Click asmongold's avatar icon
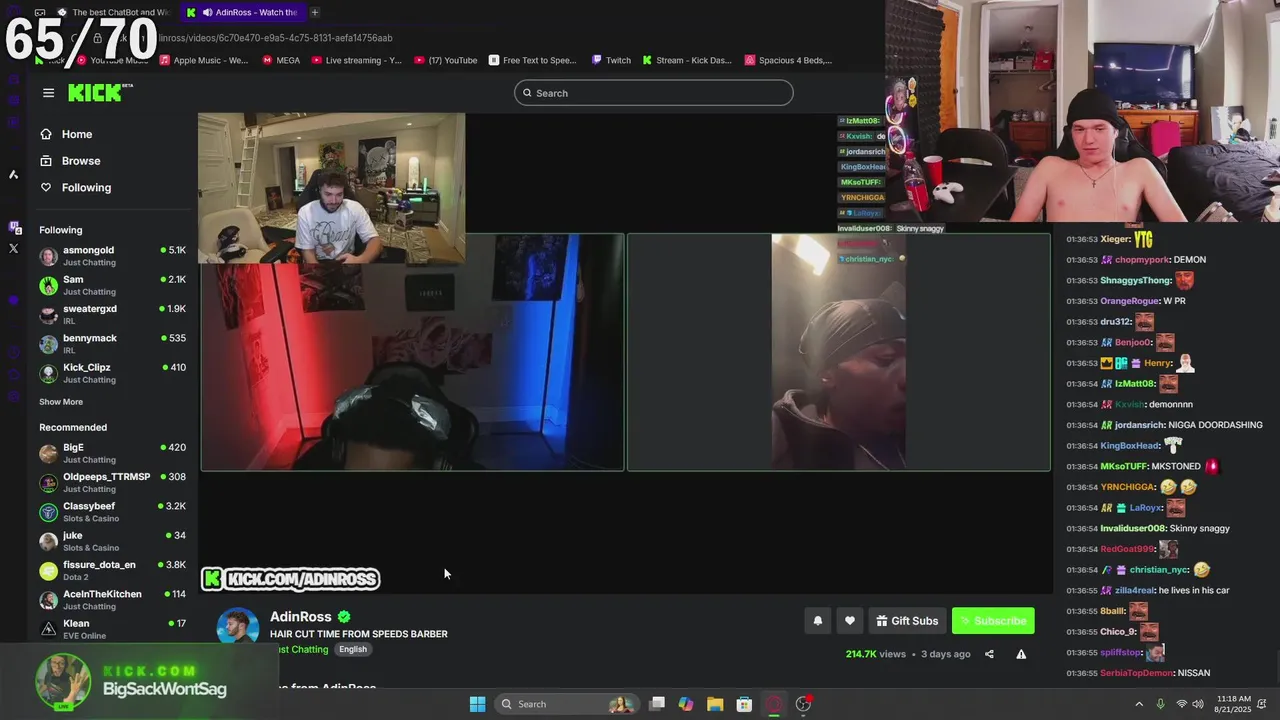This screenshot has height=720, width=1280. [x=48, y=256]
